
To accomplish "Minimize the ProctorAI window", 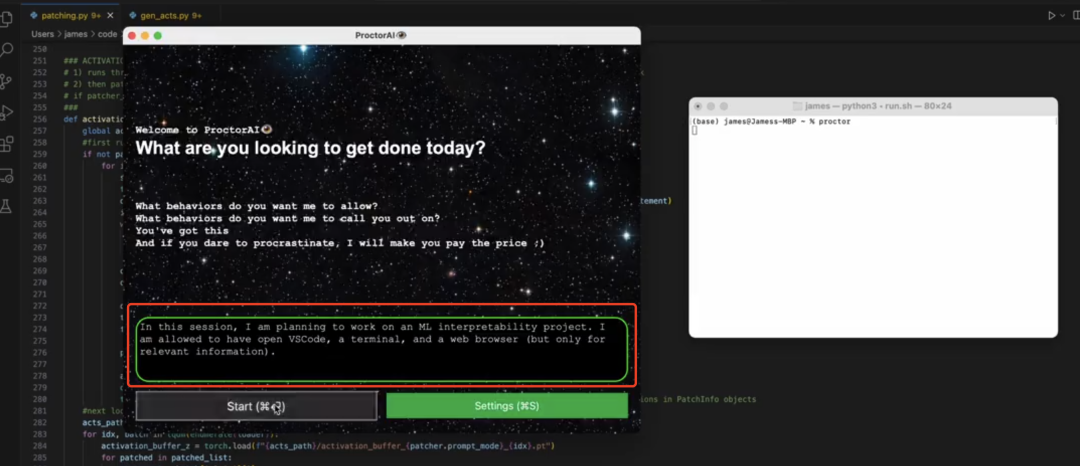I will click(145, 36).
